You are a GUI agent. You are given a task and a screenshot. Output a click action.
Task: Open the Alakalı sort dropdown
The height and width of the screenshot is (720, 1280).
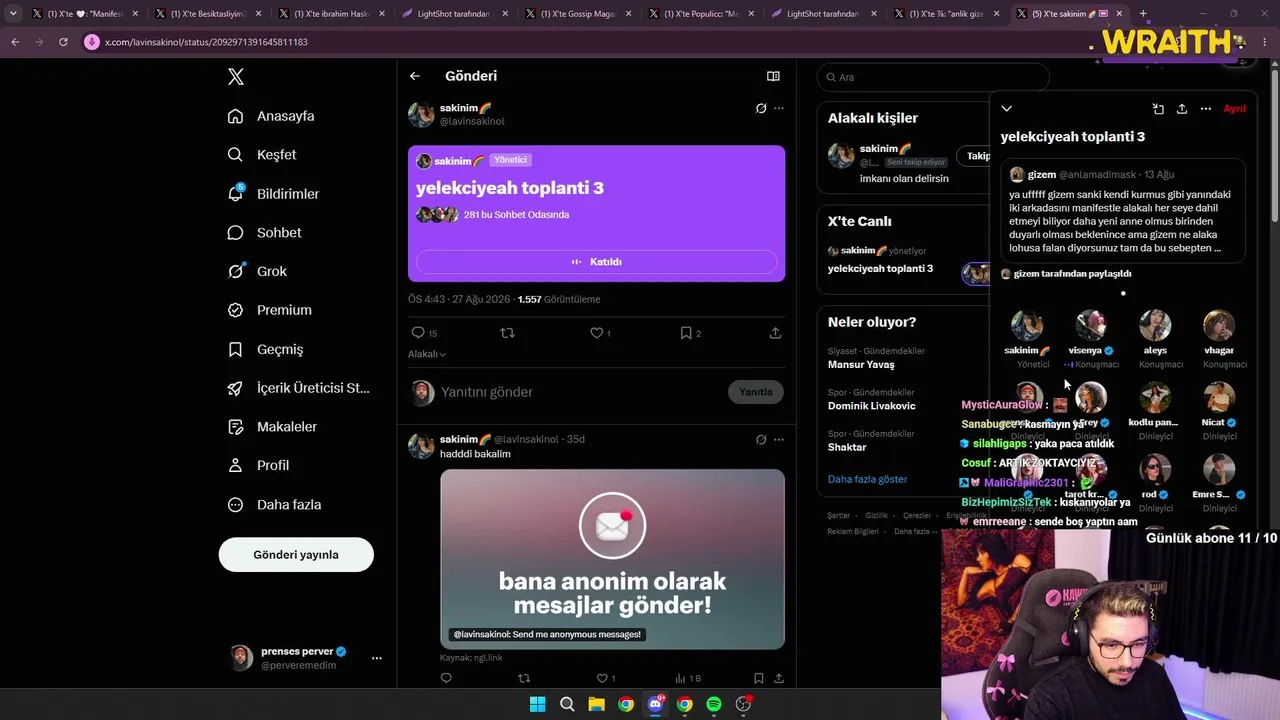pos(427,354)
